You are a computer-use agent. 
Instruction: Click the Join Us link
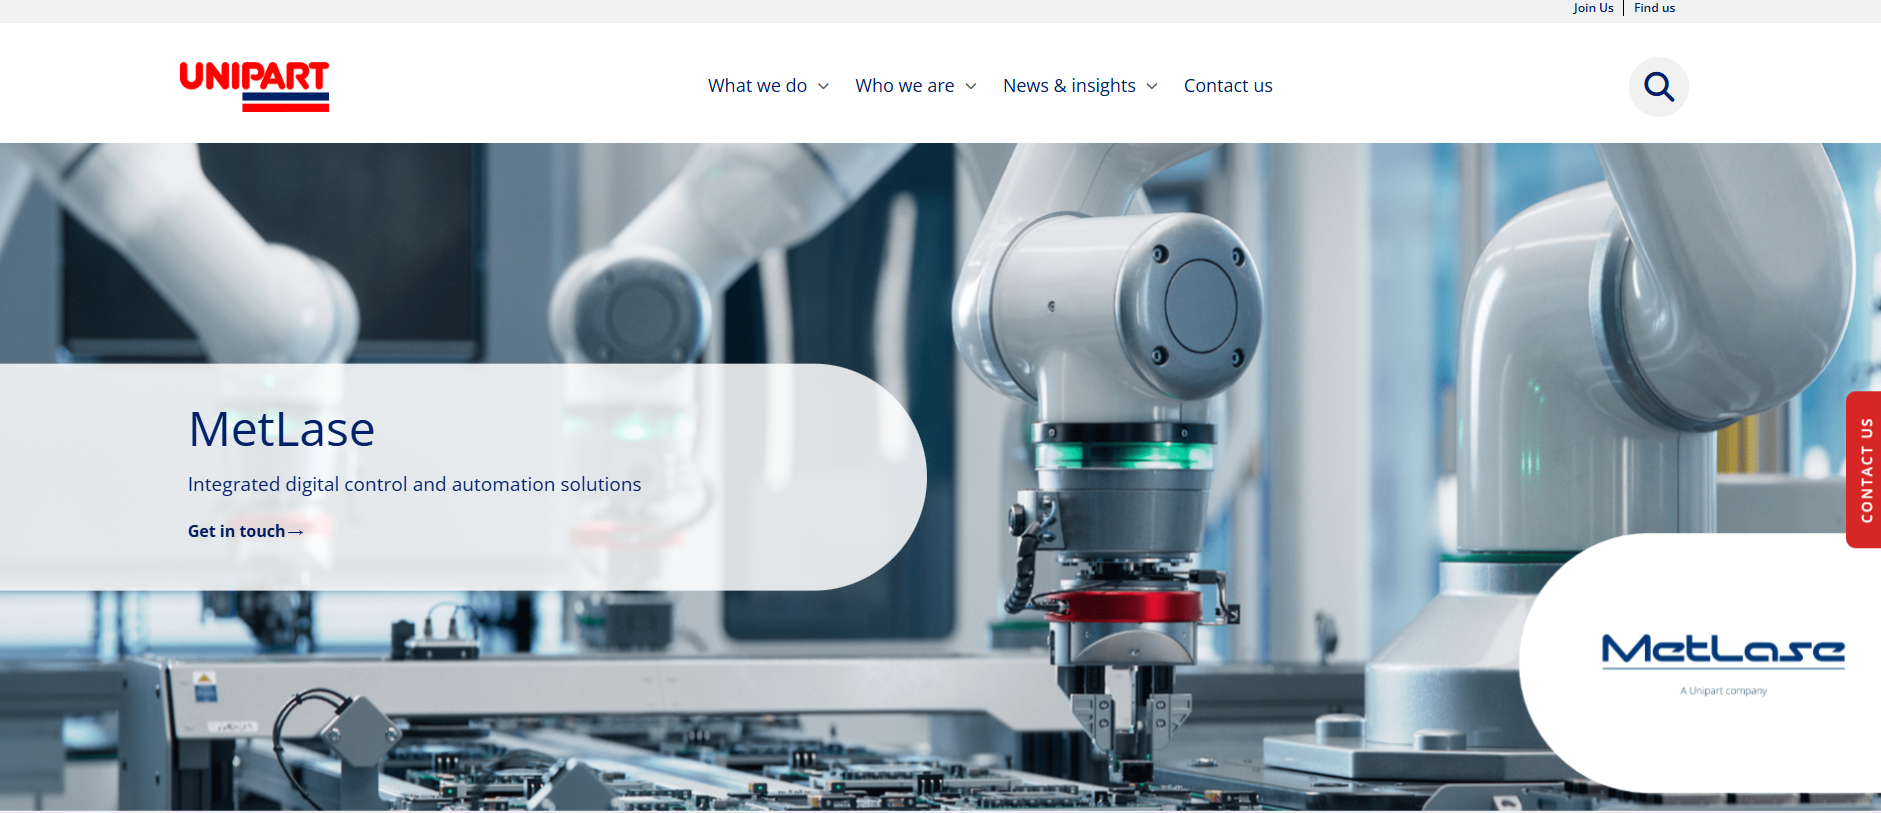(1593, 8)
